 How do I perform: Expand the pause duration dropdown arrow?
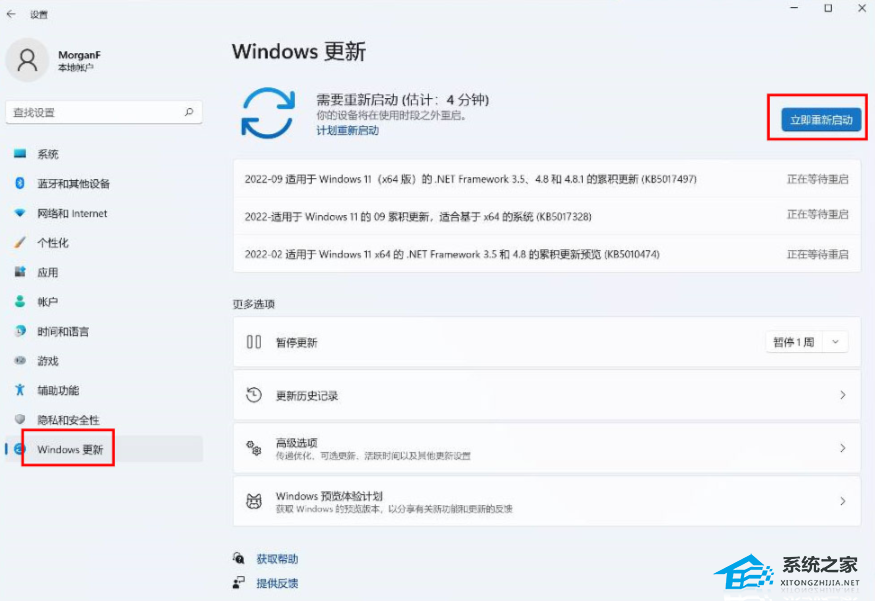(x=835, y=342)
